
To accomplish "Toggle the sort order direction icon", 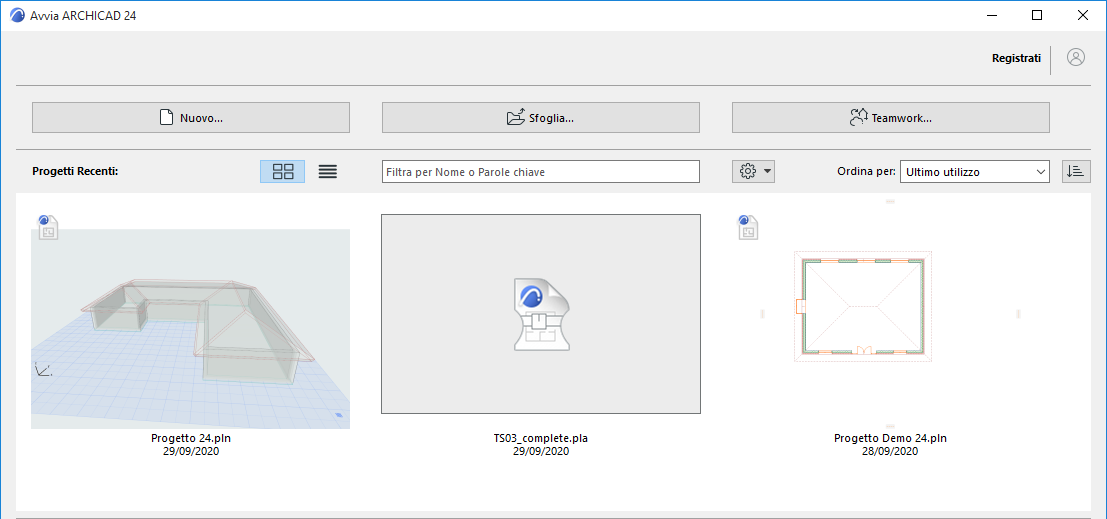I will [x=1077, y=172].
